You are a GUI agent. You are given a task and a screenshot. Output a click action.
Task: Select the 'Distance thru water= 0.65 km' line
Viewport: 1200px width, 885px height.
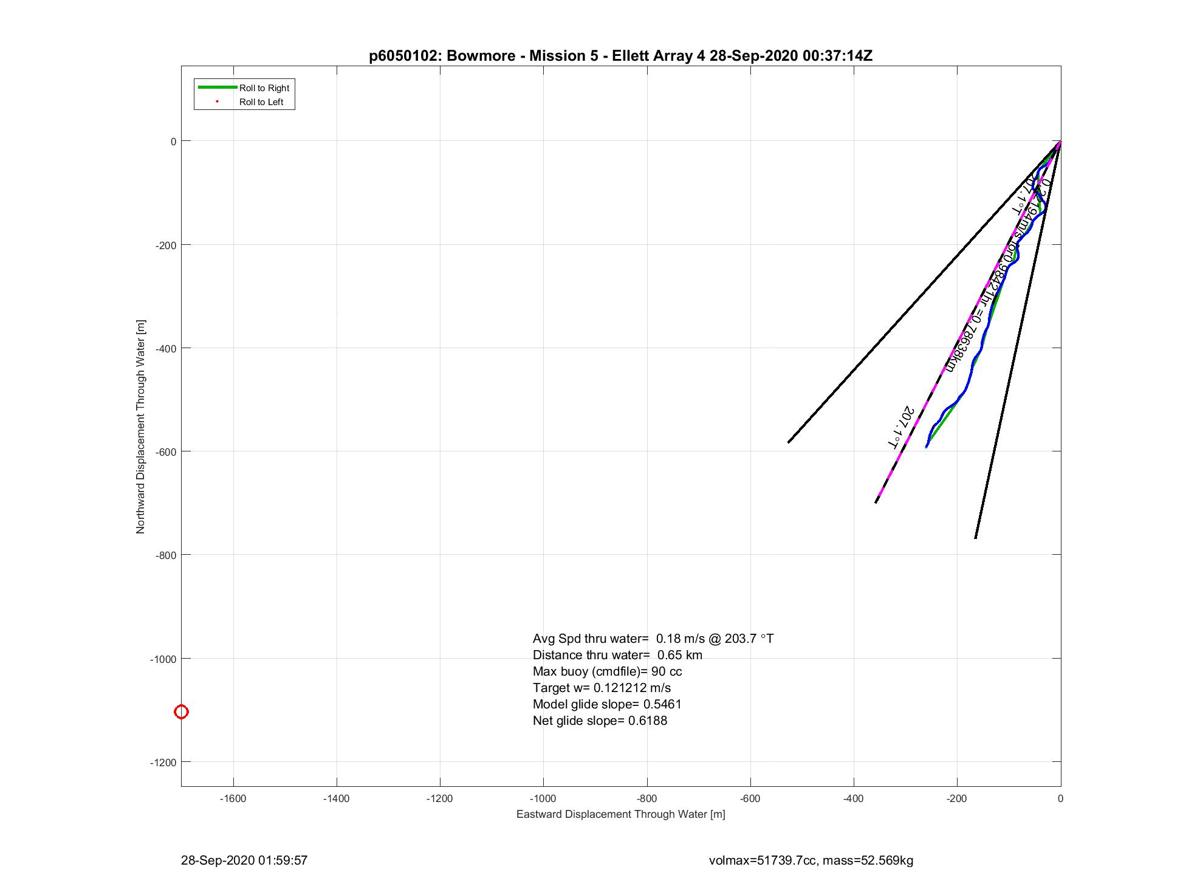[617, 655]
